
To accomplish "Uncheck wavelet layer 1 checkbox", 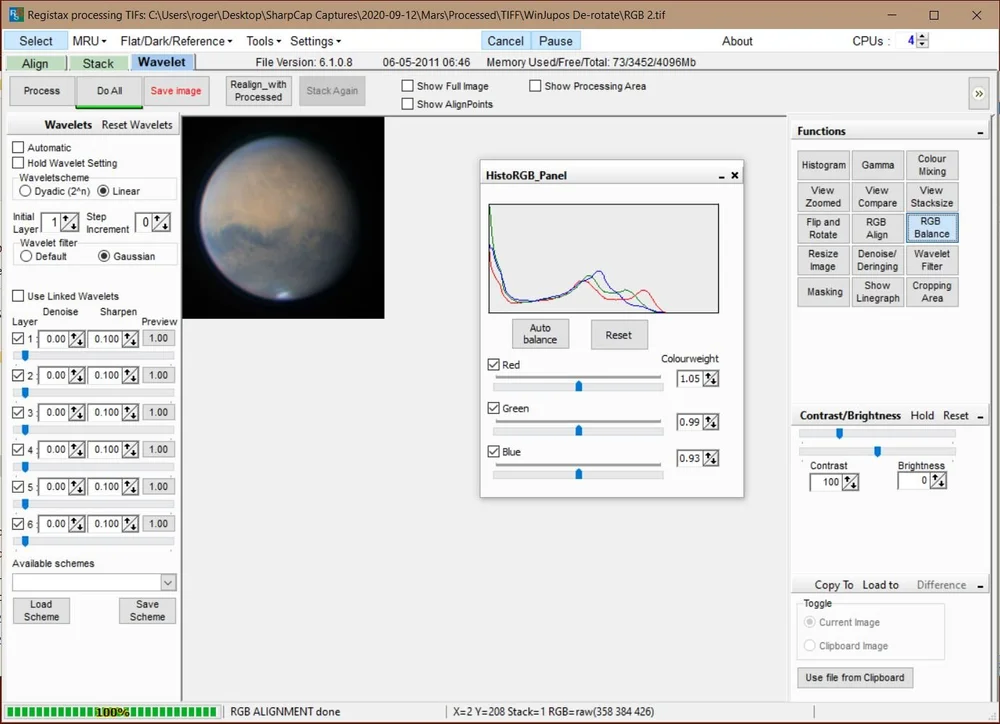I will [x=18, y=339].
